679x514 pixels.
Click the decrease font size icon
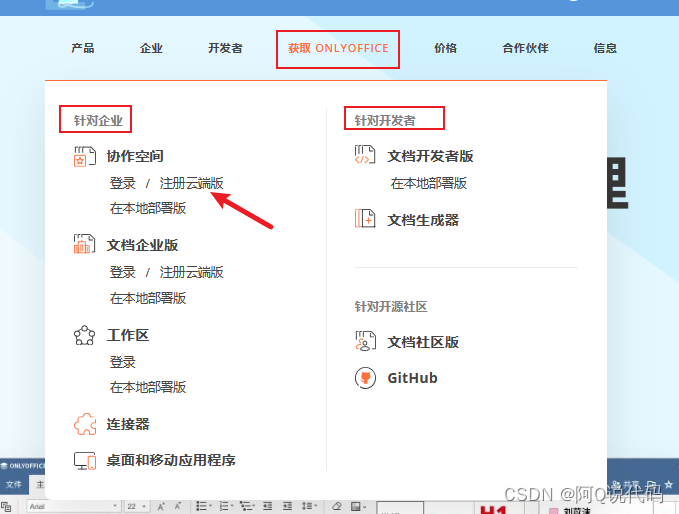point(178,506)
